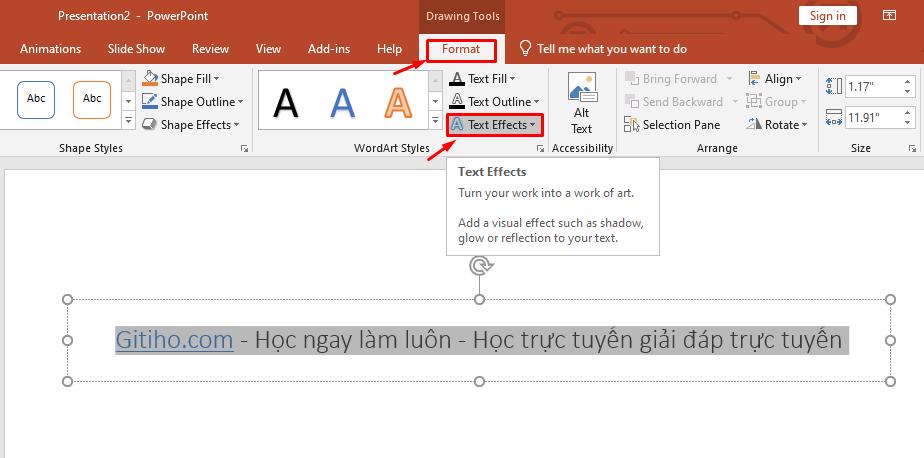Click the Selection Pane icon
This screenshot has width=924, height=458.
[x=632, y=124]
